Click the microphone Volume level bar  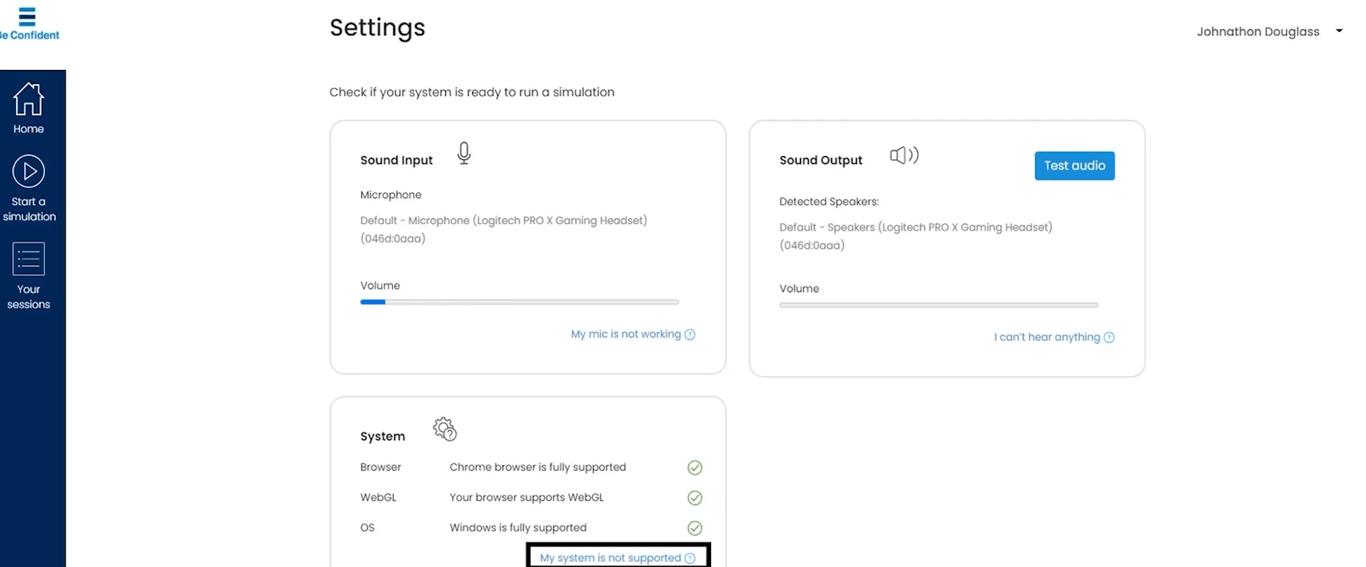[519, 302]
